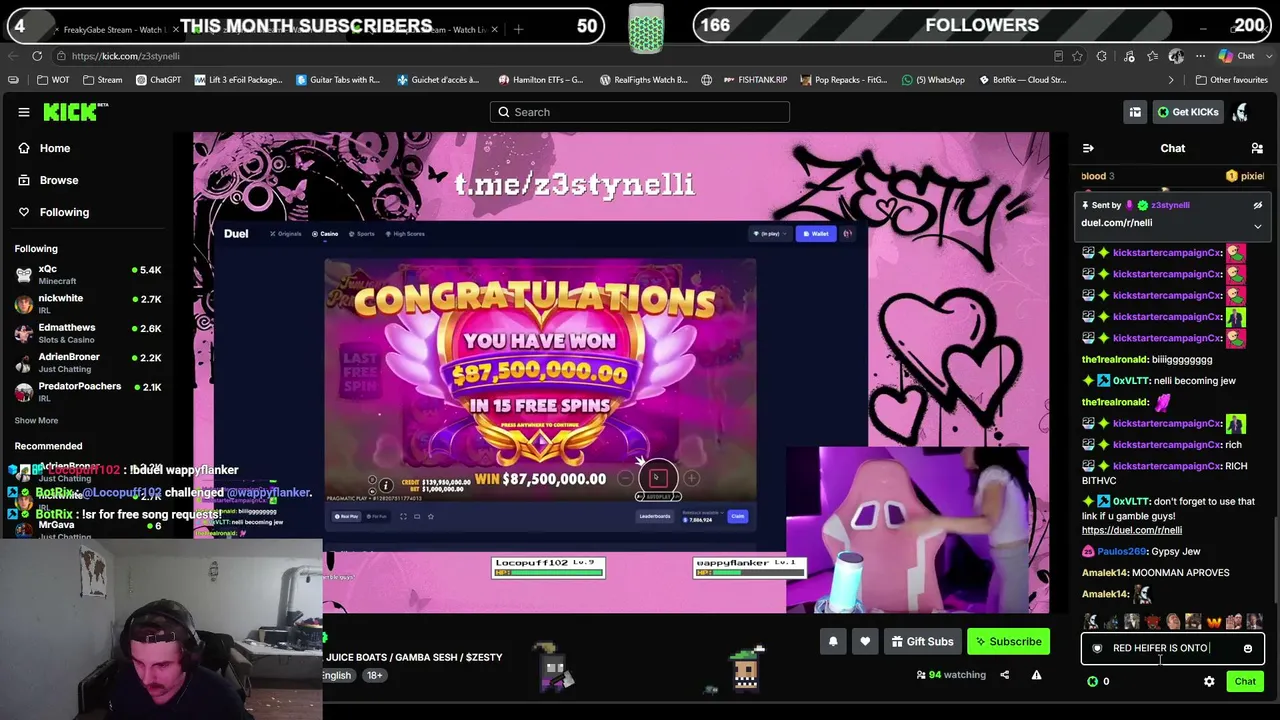
Task: Click the Gift Subs button
Action: tap(921, 642)
